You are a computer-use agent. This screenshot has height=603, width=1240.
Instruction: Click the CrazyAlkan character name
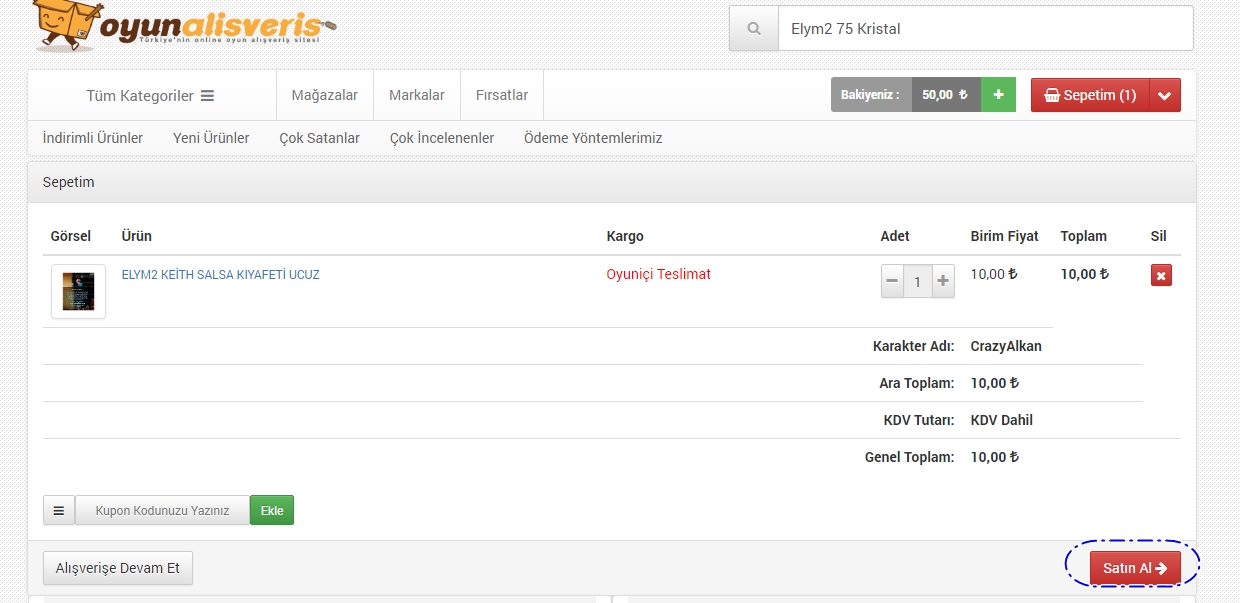[1006, 346]
